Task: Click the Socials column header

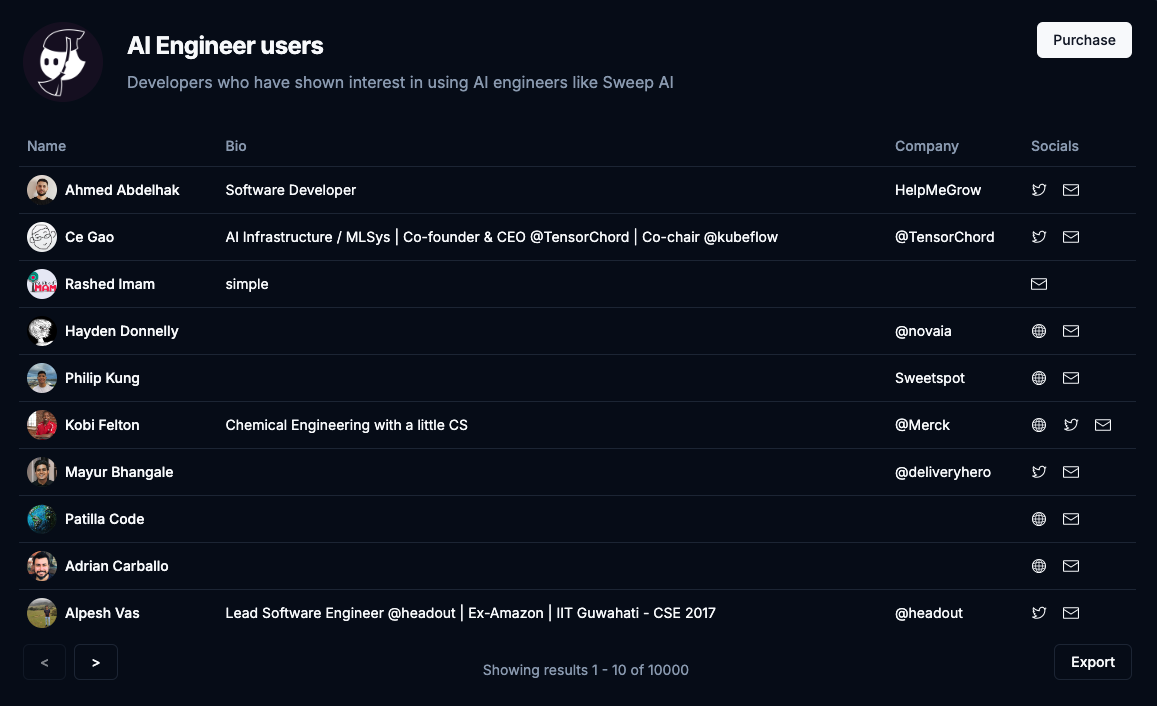Action: (x=1054, y=146)
